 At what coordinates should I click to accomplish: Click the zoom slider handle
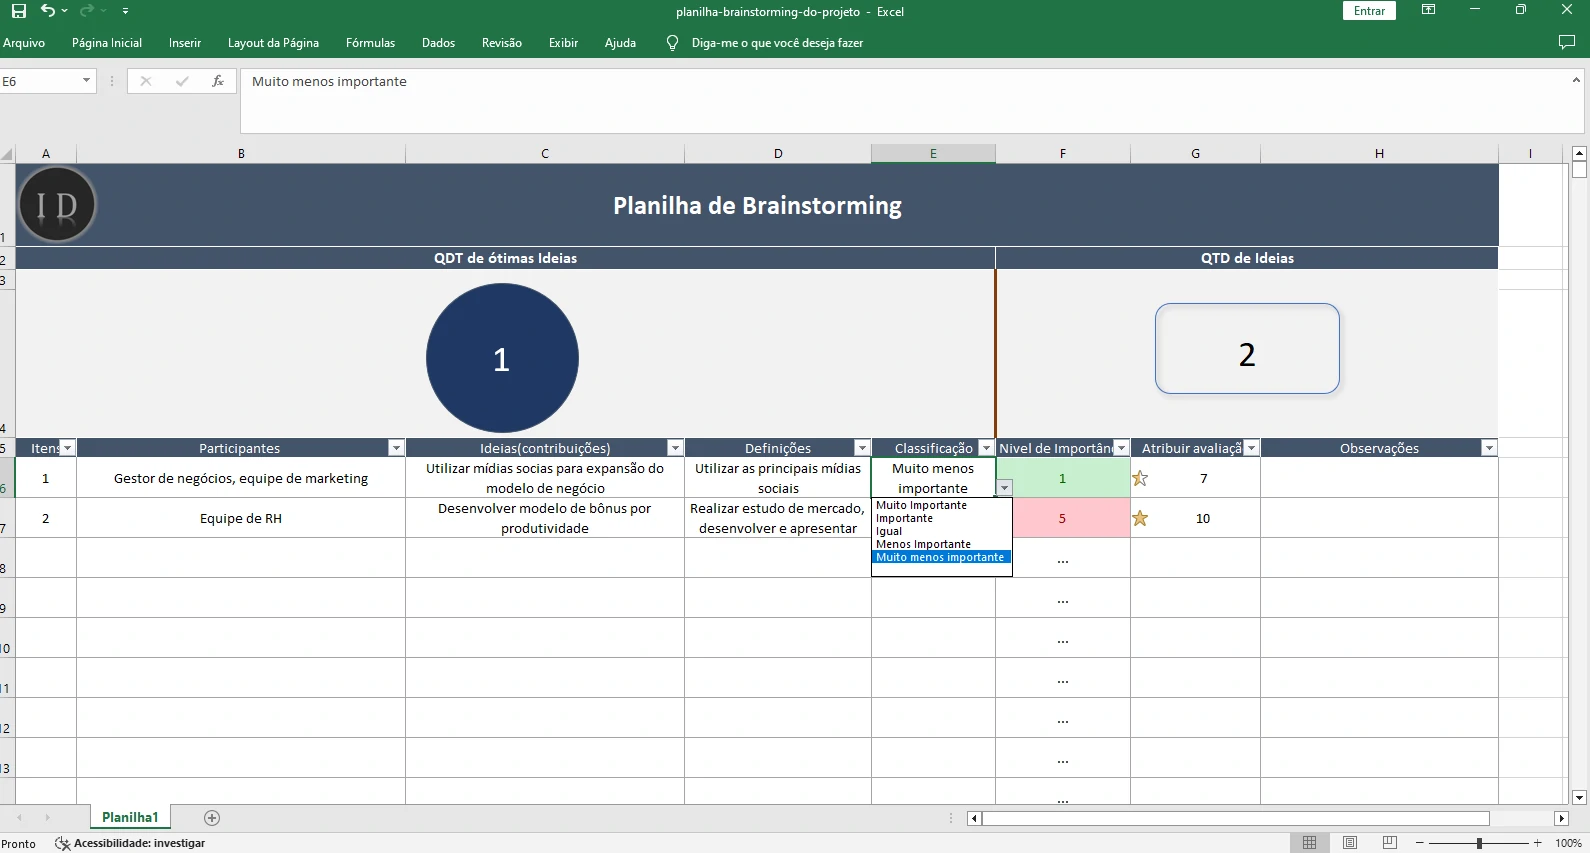tap(1479, 843)
